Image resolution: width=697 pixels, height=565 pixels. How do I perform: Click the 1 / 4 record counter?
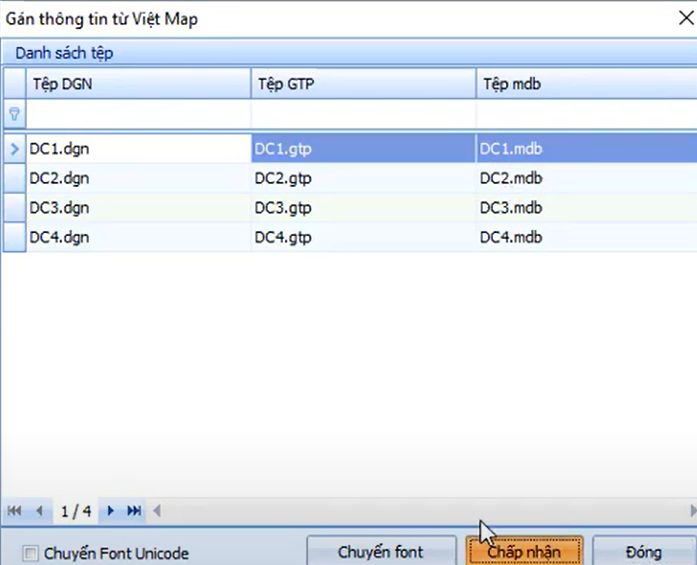click(76, 511)
